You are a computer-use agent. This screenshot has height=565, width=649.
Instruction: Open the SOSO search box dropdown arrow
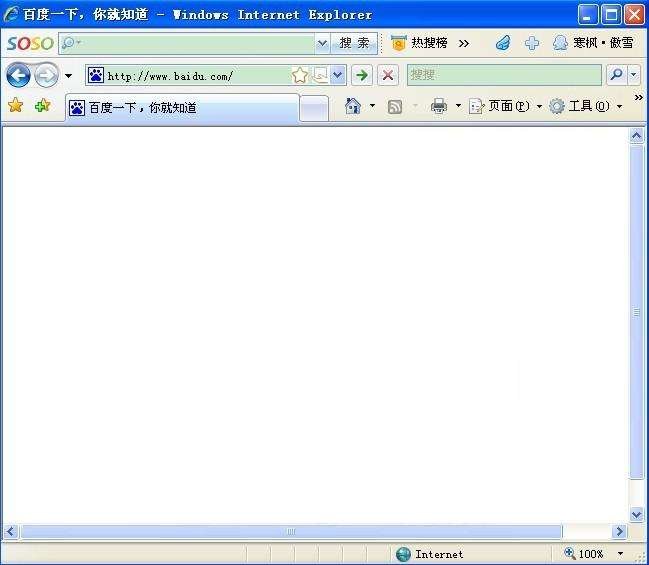pyautogui.click(x=322, y=43)
